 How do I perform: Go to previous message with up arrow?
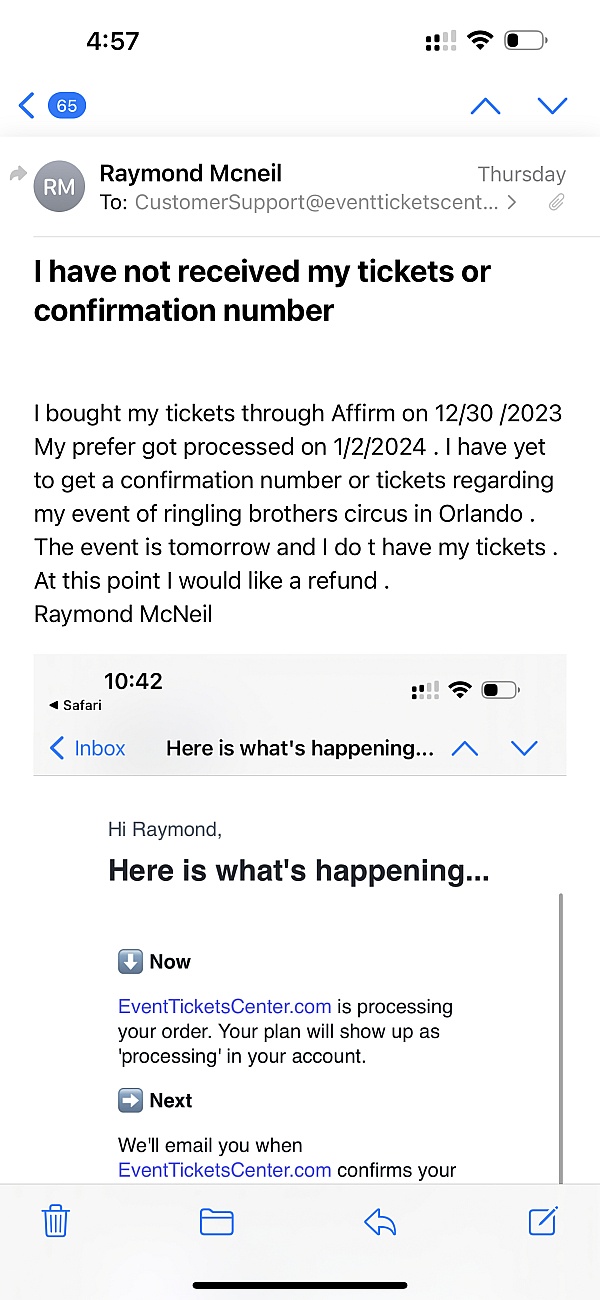click(x=485, y=105)
